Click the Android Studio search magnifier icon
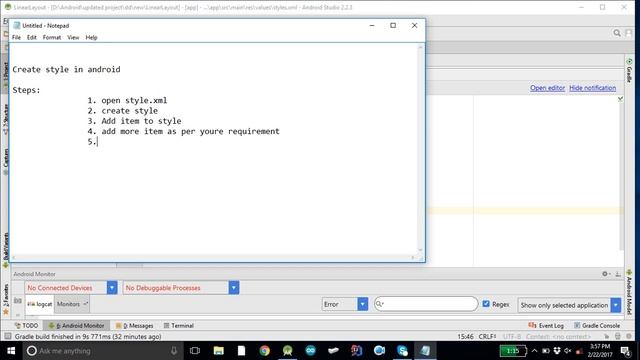This screenshot has height=360, width=640. (617, 33)
